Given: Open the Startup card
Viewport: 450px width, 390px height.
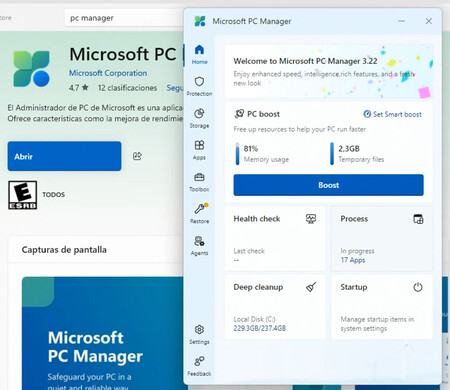Looking at the screenshot, I should point(382,307).
